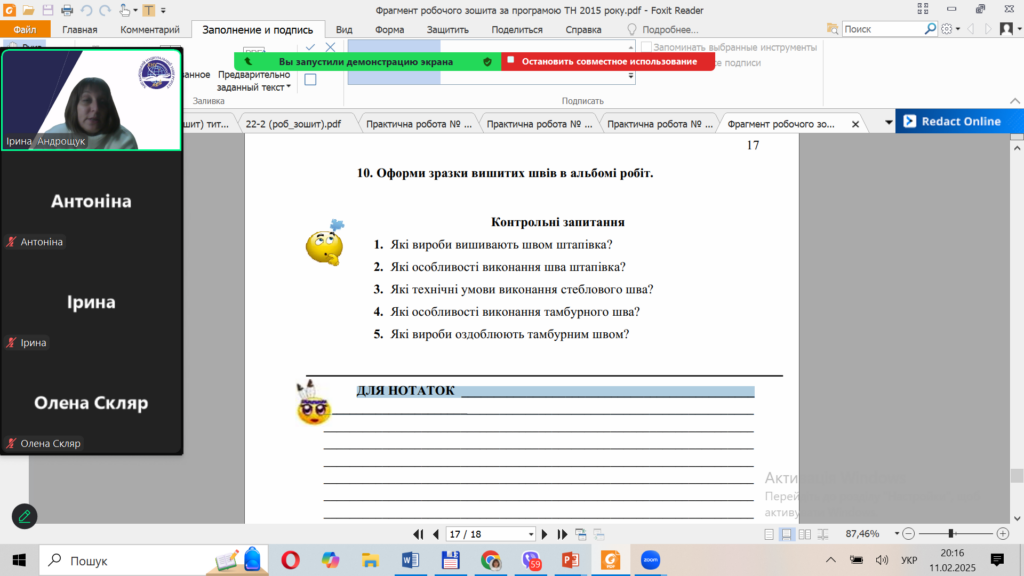This screenshot has height=576, width=1024.
Task: Click the vertical scrollbar down arrow
Action: click(x=1017, y=519)
